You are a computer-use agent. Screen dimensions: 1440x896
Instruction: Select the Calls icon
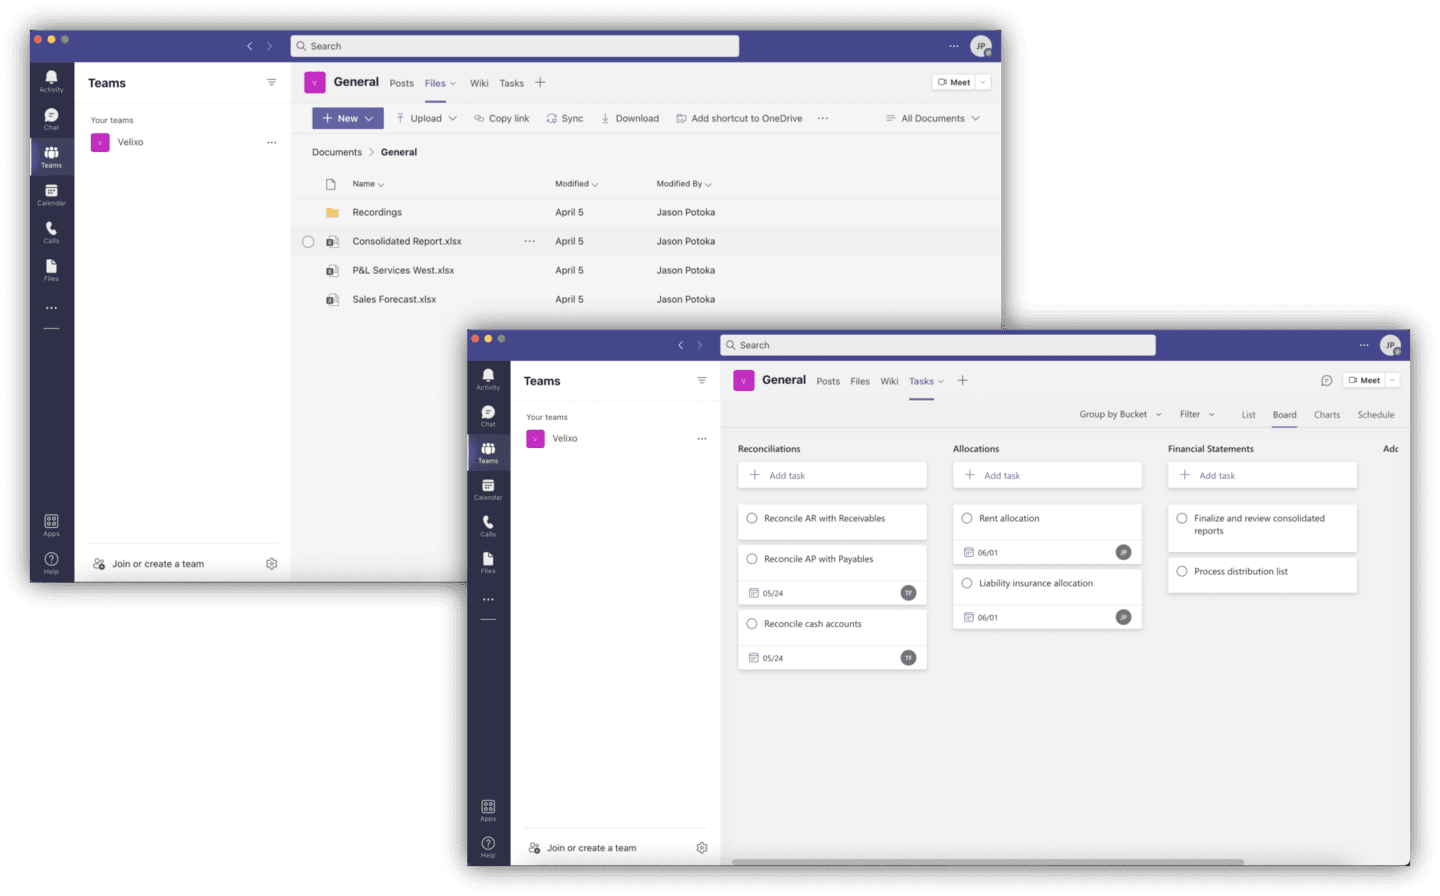pyautogui.click(x=488, y=527)
